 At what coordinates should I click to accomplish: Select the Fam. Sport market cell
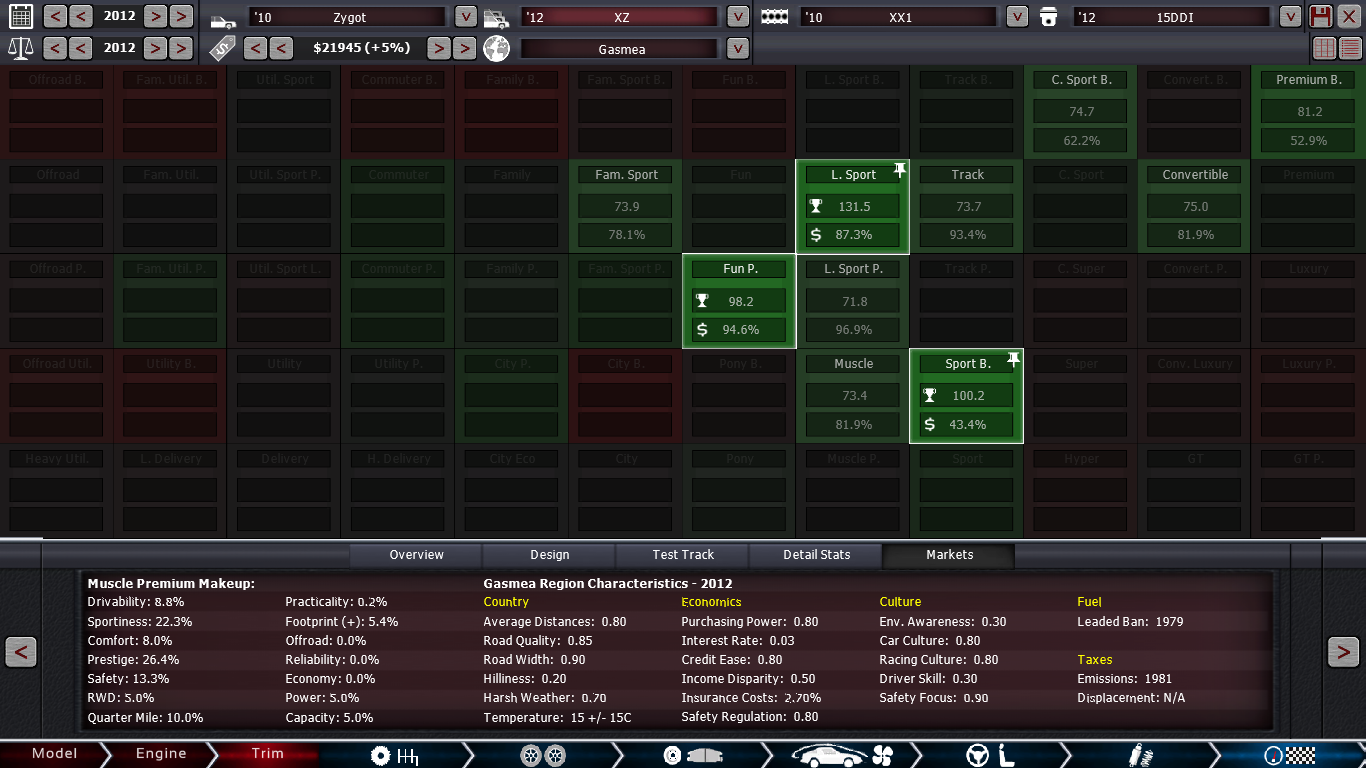pos(626,206)
